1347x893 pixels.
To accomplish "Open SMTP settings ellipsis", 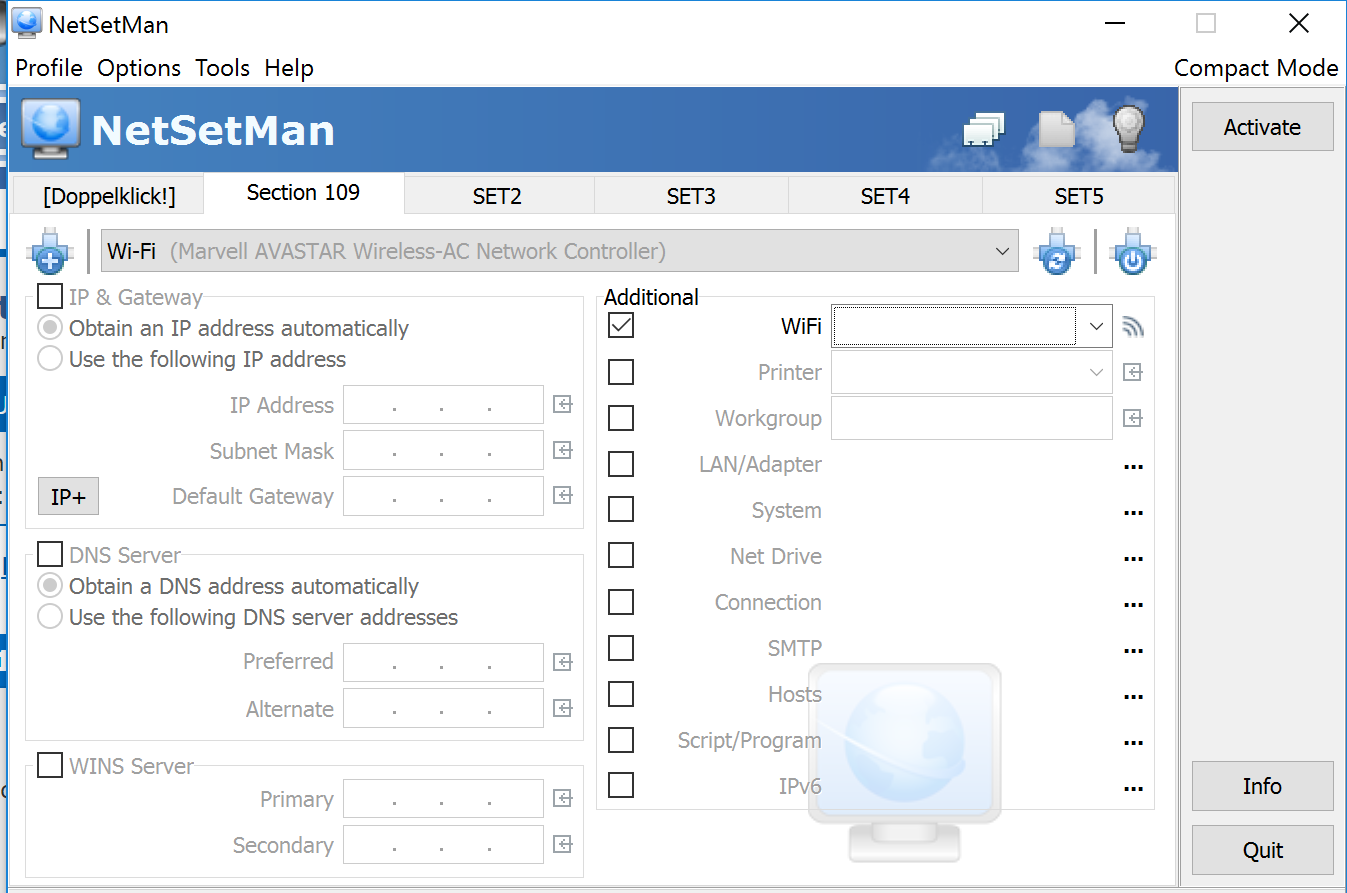I will tap(1133, 650).
